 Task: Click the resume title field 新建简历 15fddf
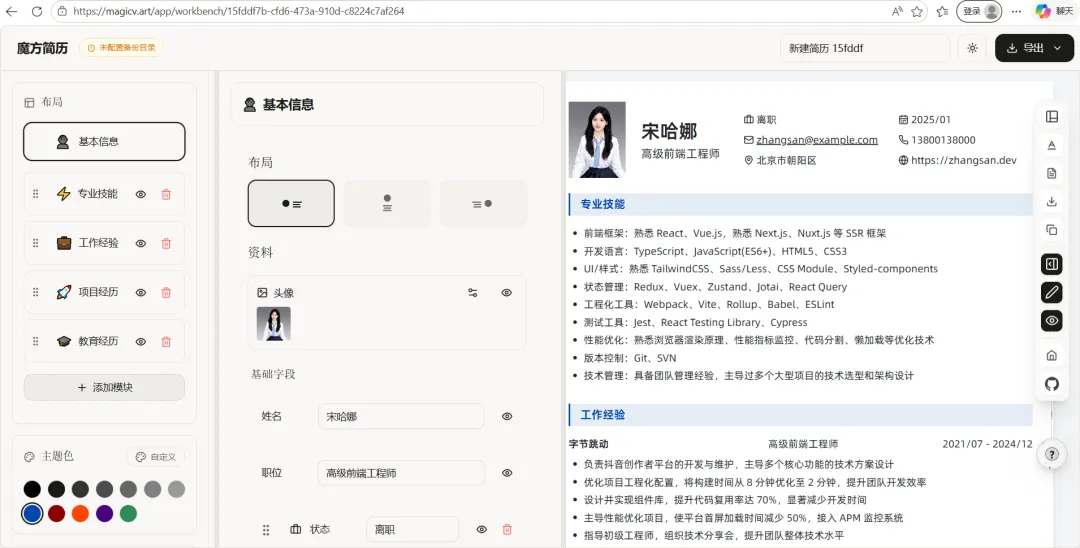(x=865, y=48)
